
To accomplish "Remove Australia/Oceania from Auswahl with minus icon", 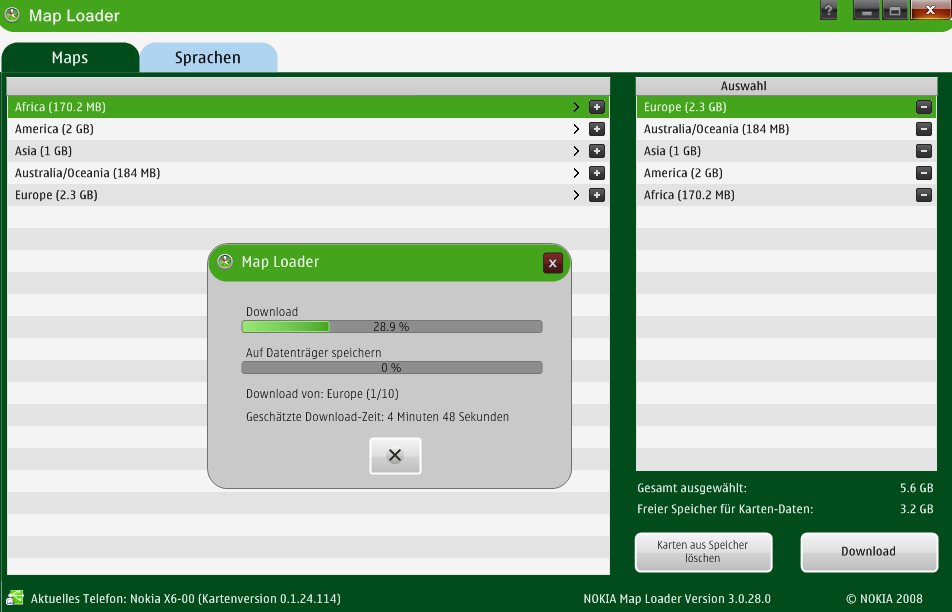I will (923, 129).
